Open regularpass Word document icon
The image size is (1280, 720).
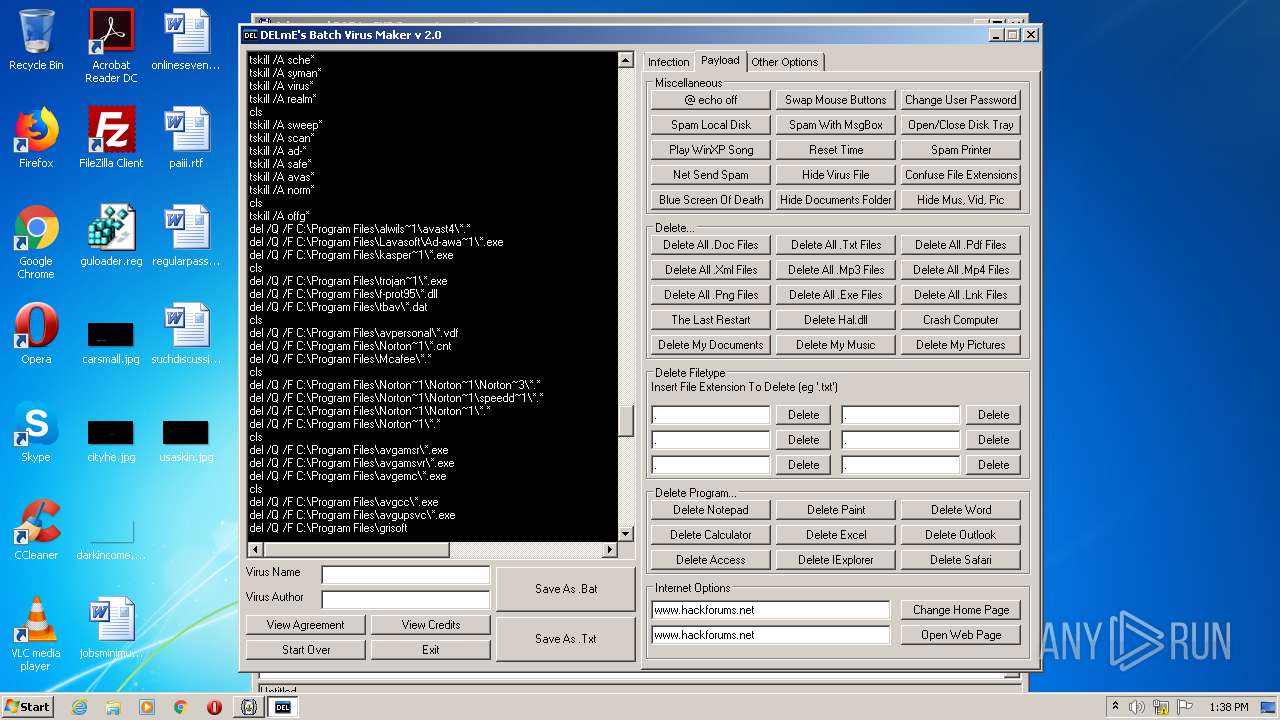click(x=186, y=236)
